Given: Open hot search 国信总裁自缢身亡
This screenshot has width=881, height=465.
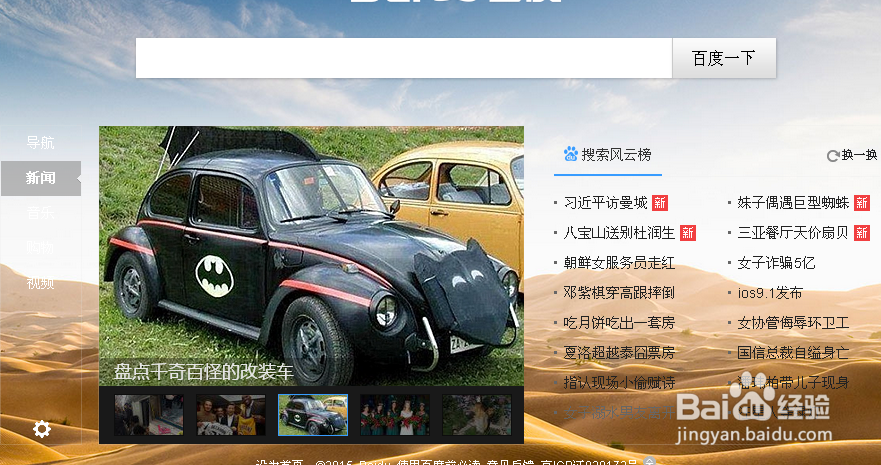Looking at the screenshot, I should tap(793, 353).
